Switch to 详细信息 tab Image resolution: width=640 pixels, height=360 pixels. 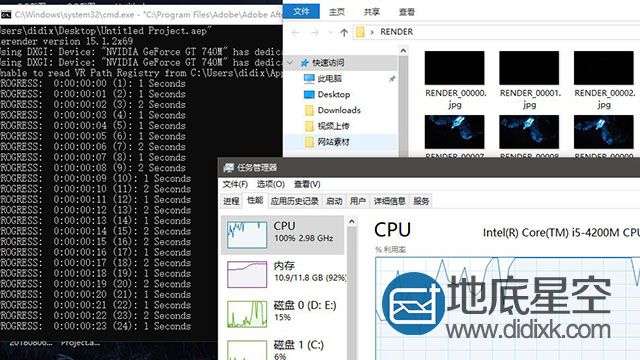[389, 201]
